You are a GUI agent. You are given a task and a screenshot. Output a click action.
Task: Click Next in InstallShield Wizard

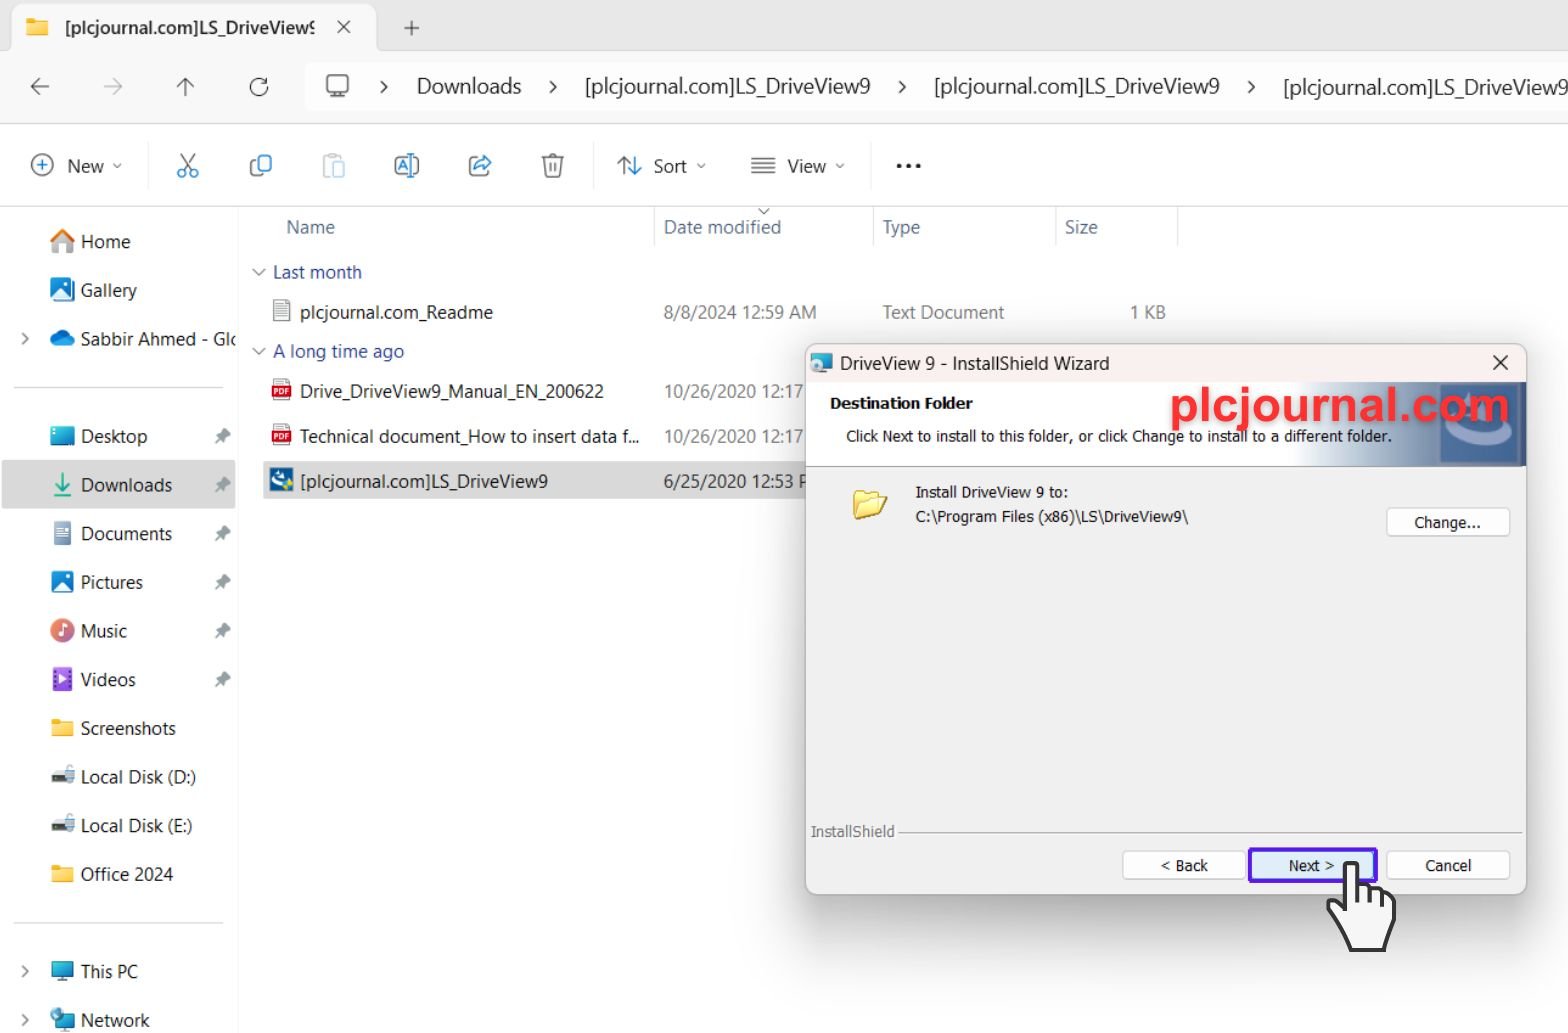click(x=1312, y=865)
